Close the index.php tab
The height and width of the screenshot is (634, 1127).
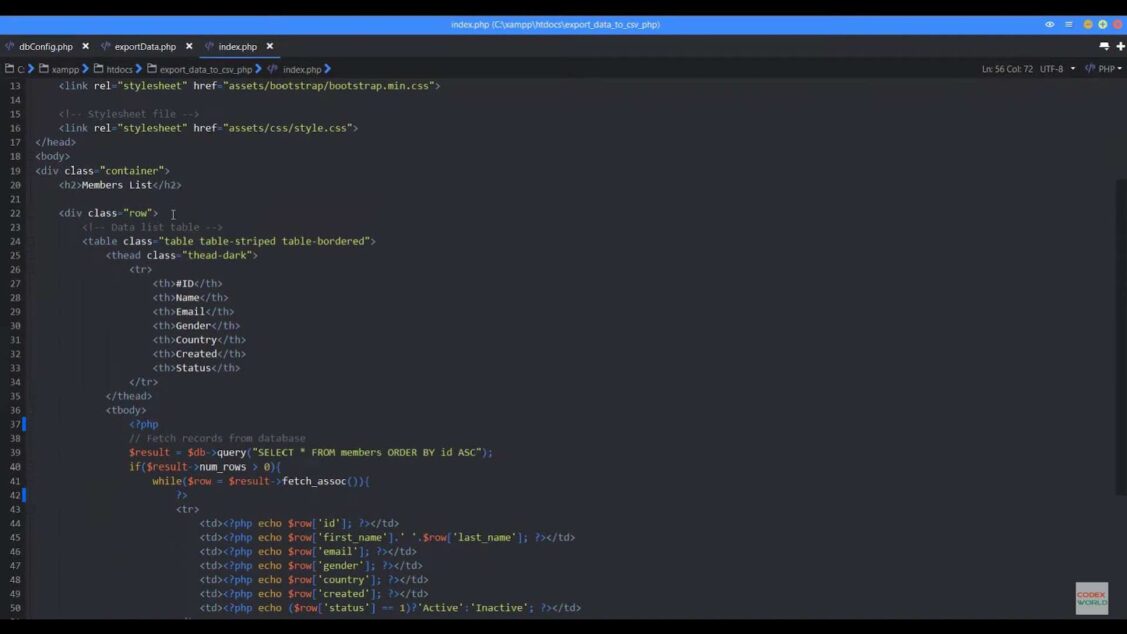point(270,46)
